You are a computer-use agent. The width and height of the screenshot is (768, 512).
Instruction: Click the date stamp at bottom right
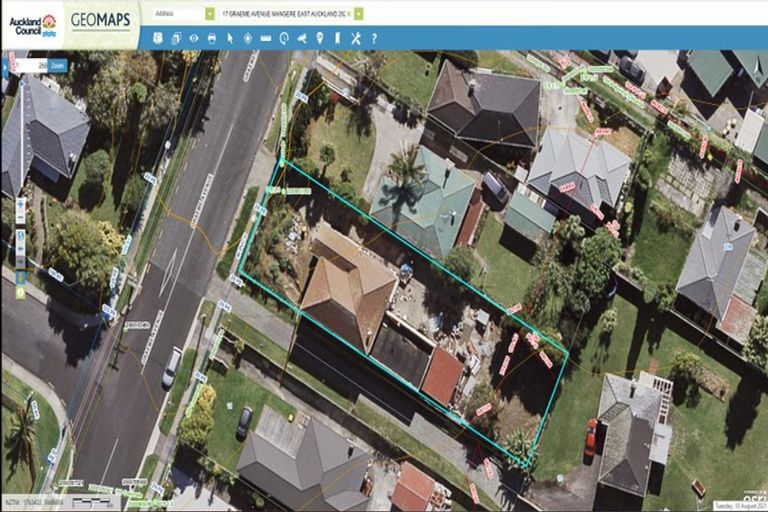[x=739, y=506]
